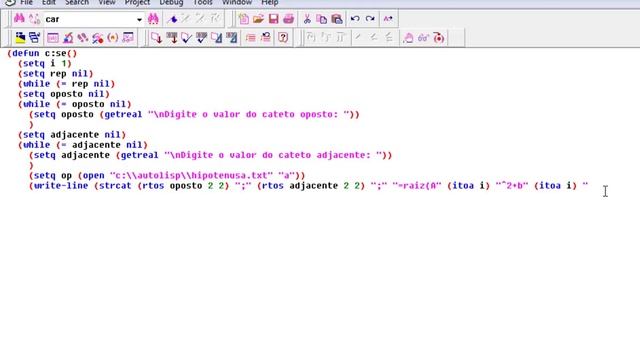Click the '(setq oposto nil)' code line
The height and width of the screenshot is (360, 640).
pos(64,94)
